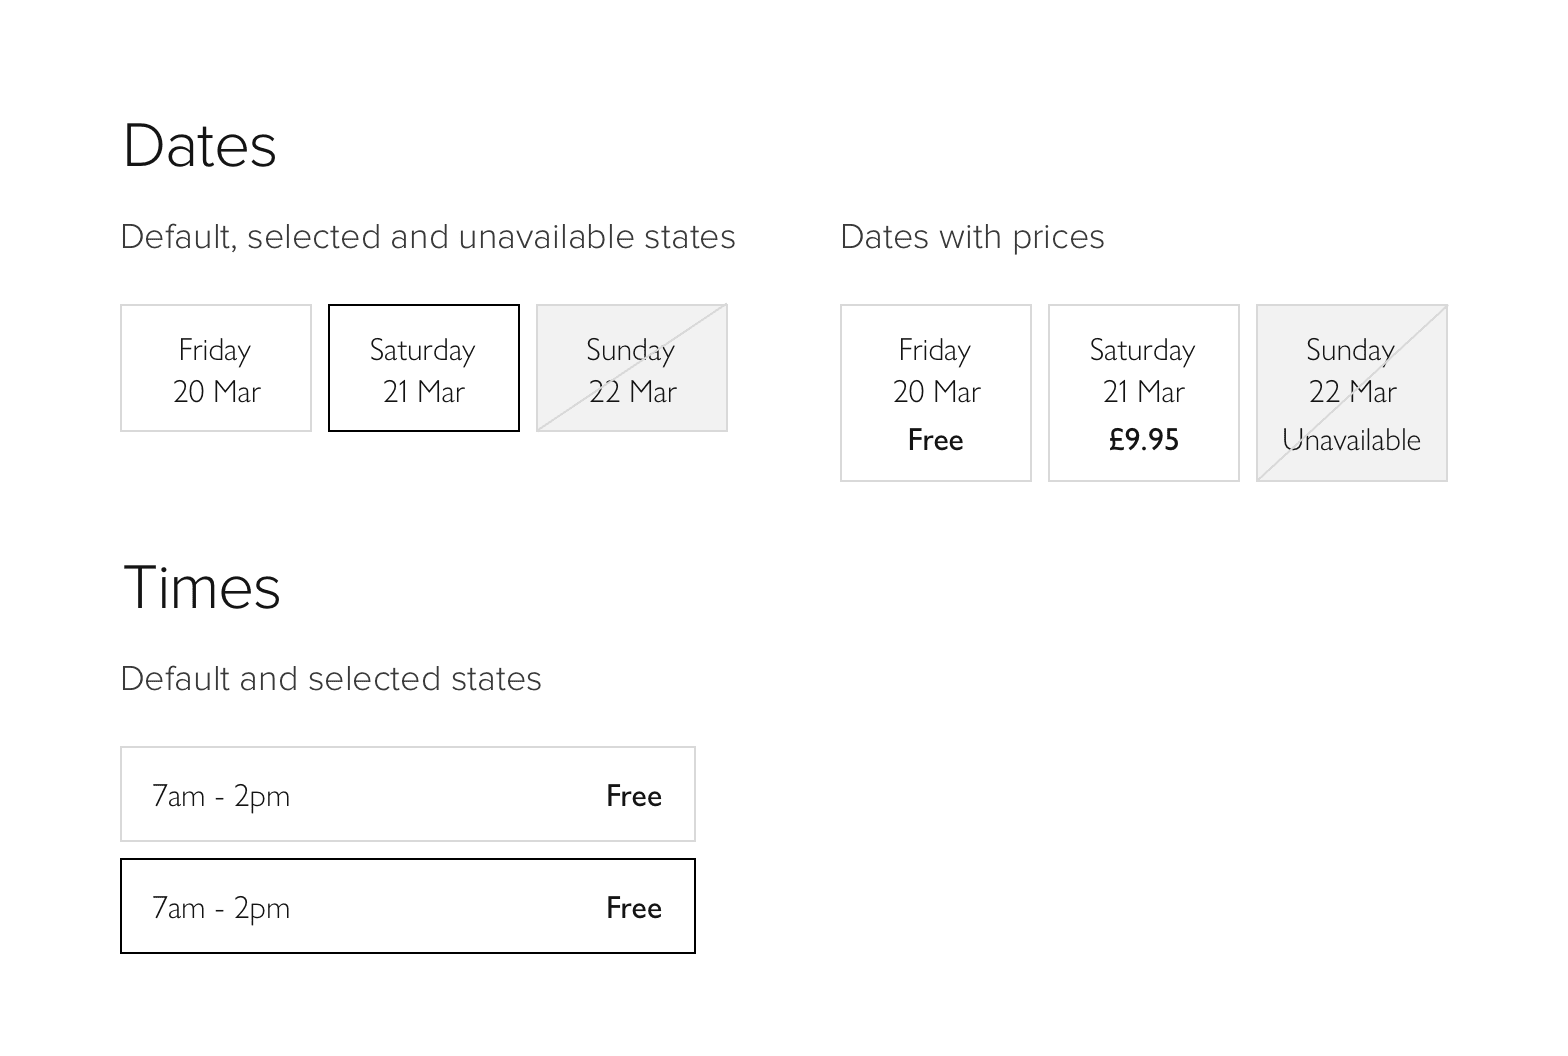Click "Free" price under Friday 20 Mar

coord(936,440)
